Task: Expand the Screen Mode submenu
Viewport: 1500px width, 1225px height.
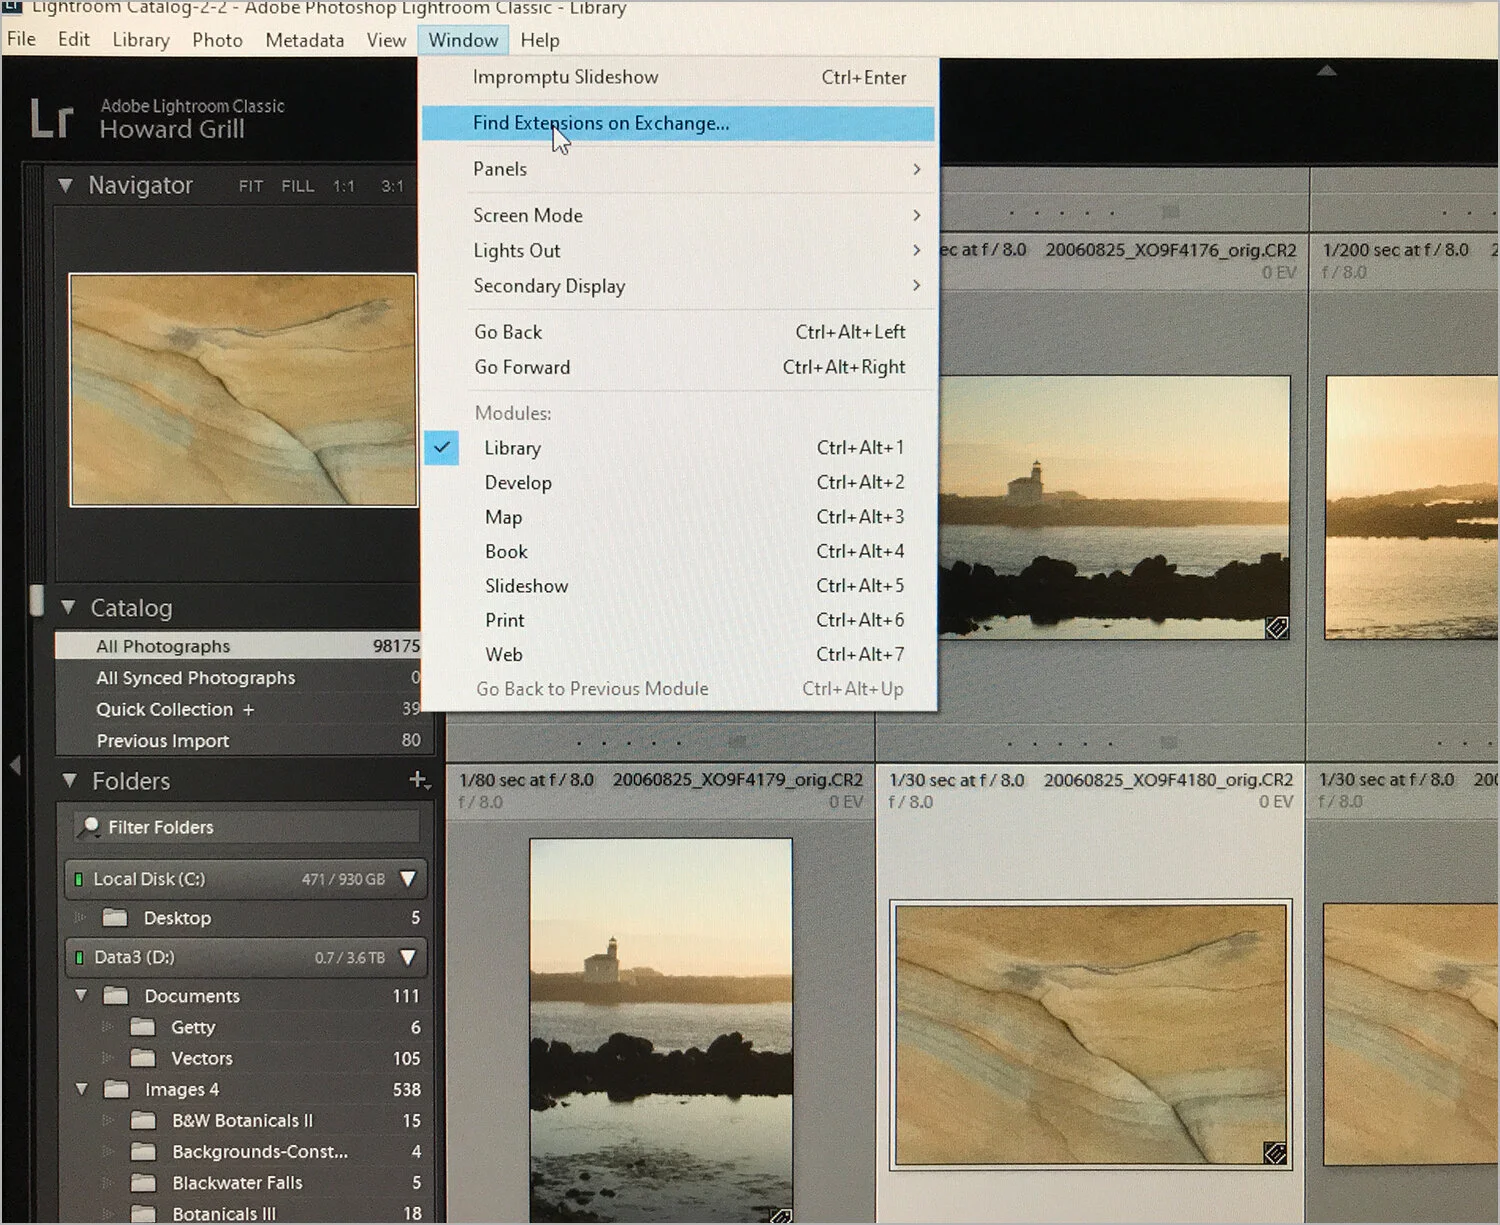Action: tap(680, 215)
